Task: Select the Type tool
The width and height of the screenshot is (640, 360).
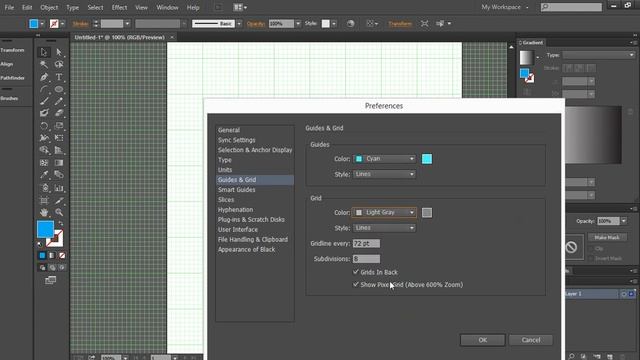Action: (59, 77)
